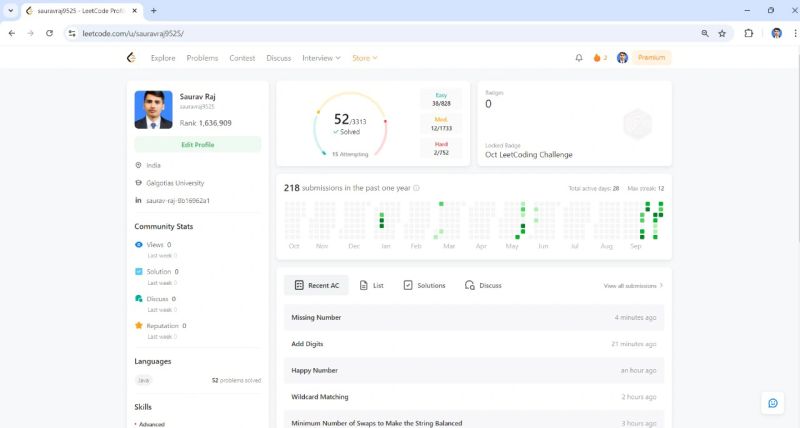
Task: Click the Total active days: 28 text
Action: [594, 188]
